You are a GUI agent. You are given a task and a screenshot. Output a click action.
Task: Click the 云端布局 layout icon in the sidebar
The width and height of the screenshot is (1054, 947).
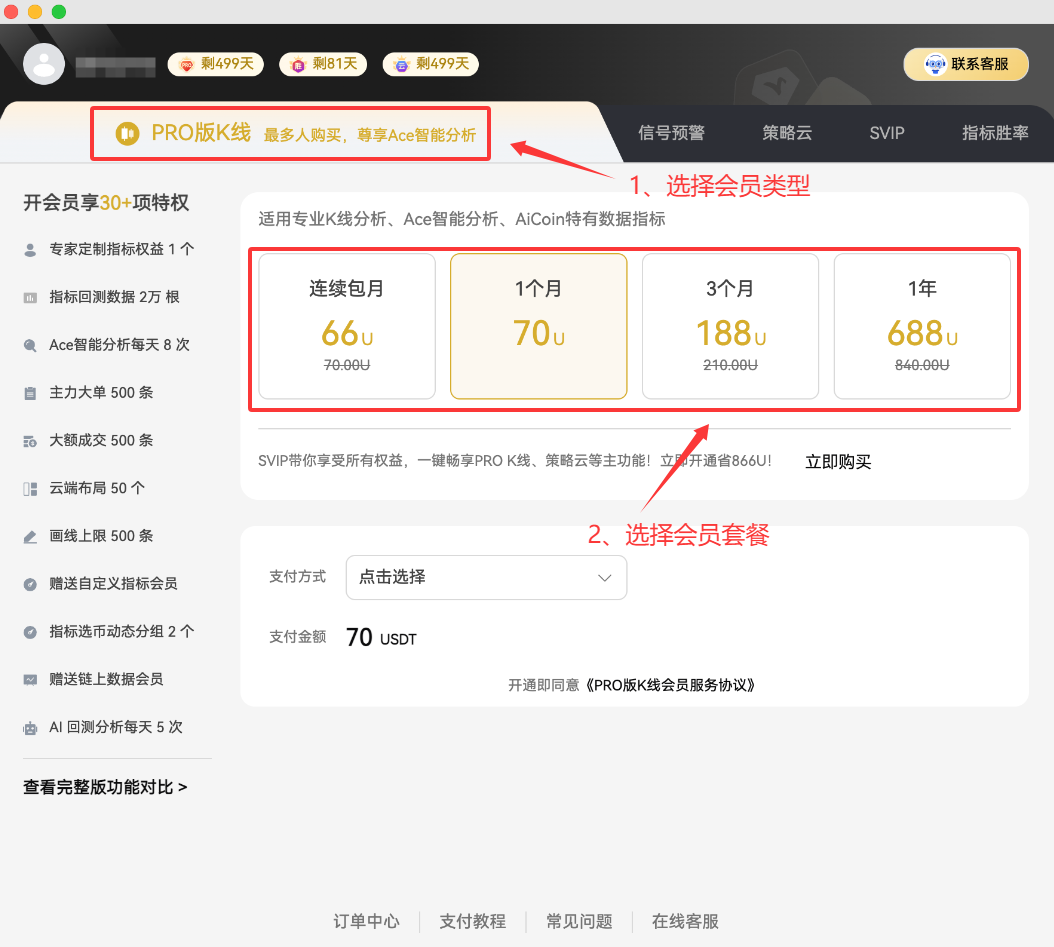pyautogui.click(x=31, y=488)
